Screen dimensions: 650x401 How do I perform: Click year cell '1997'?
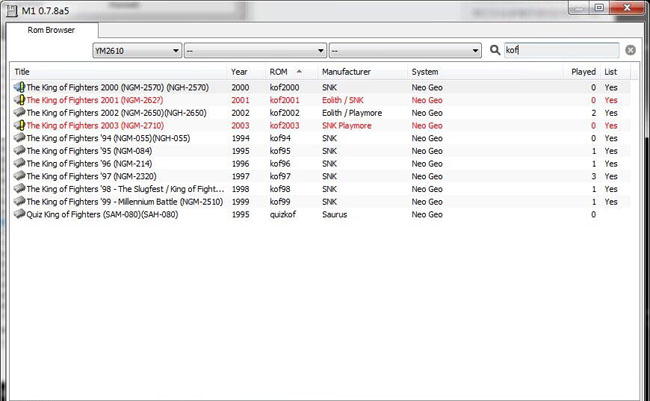pyautogui.click(x=240, y=176)
